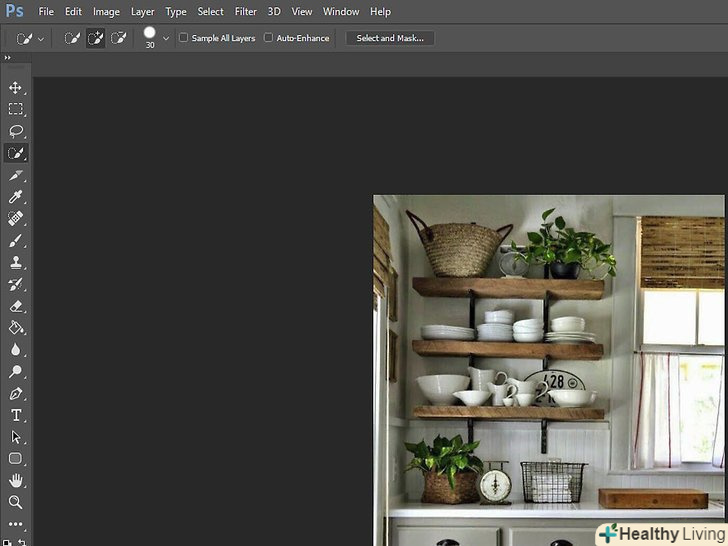This screenshot has width=728, height=546.
Task: Select the Clone Stamp tool
Action: 16,262
